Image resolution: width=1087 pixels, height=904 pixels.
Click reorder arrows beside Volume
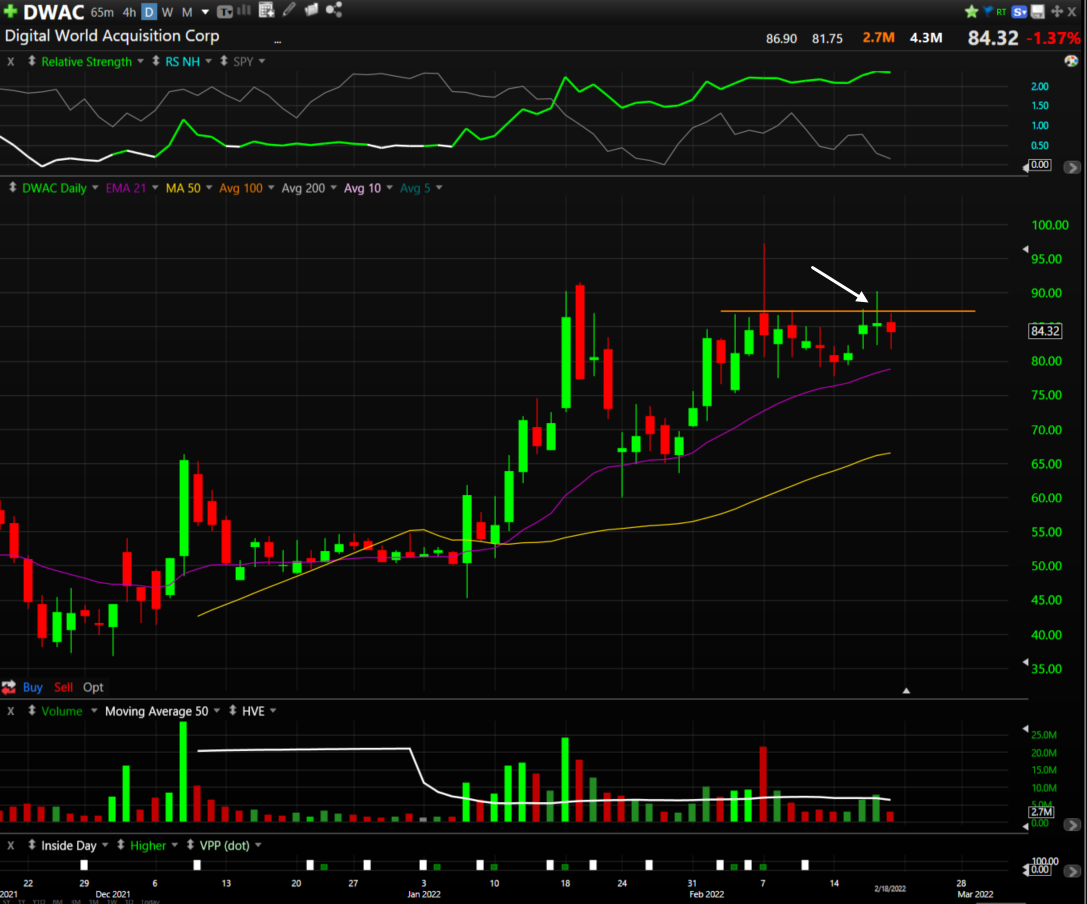(x=32, y=711)
